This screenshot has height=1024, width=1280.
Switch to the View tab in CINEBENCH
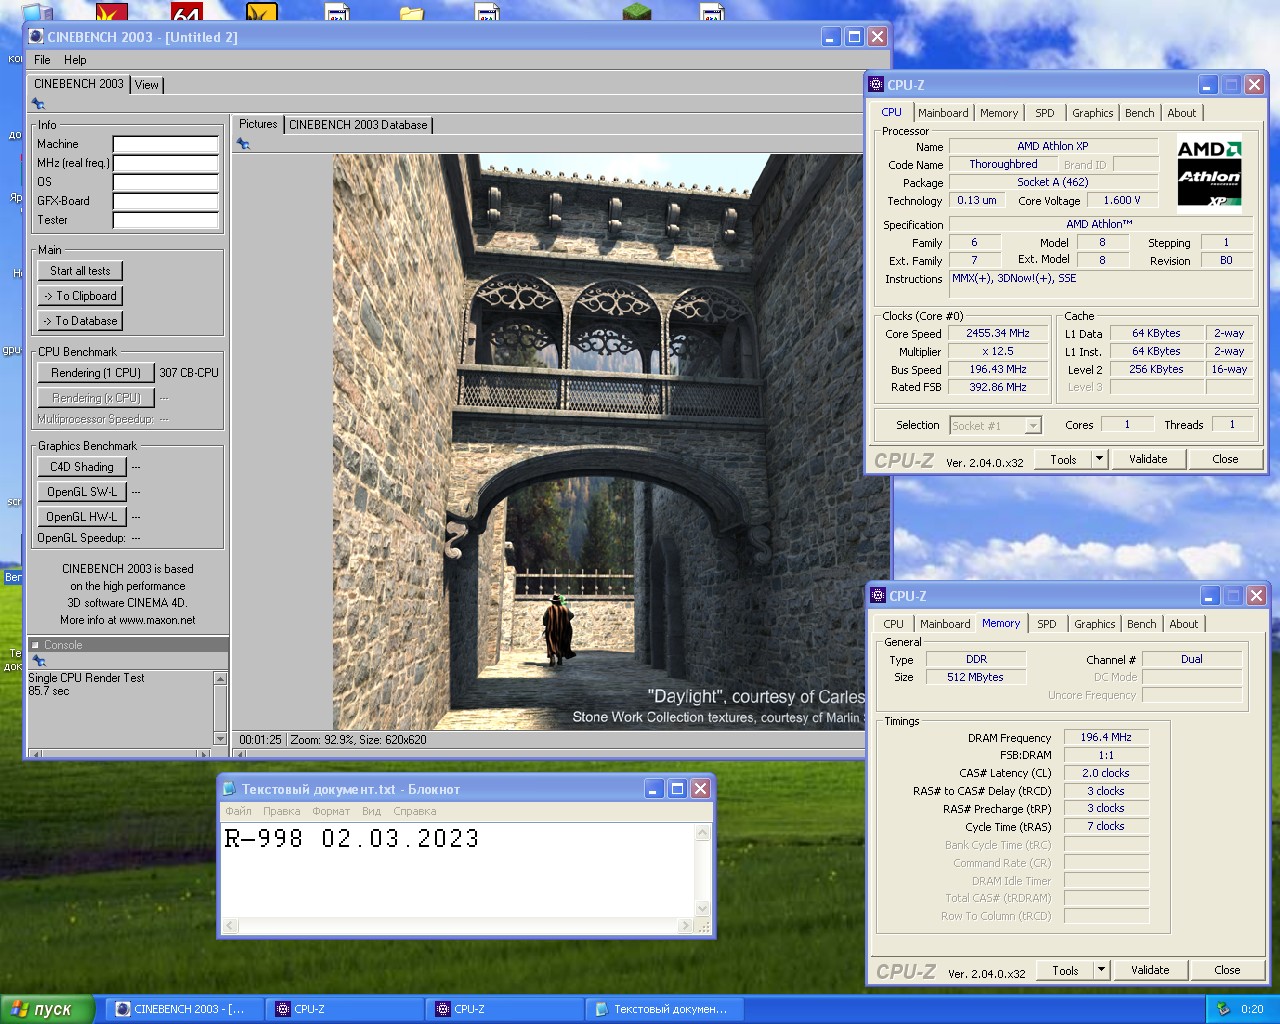point(147,85)
